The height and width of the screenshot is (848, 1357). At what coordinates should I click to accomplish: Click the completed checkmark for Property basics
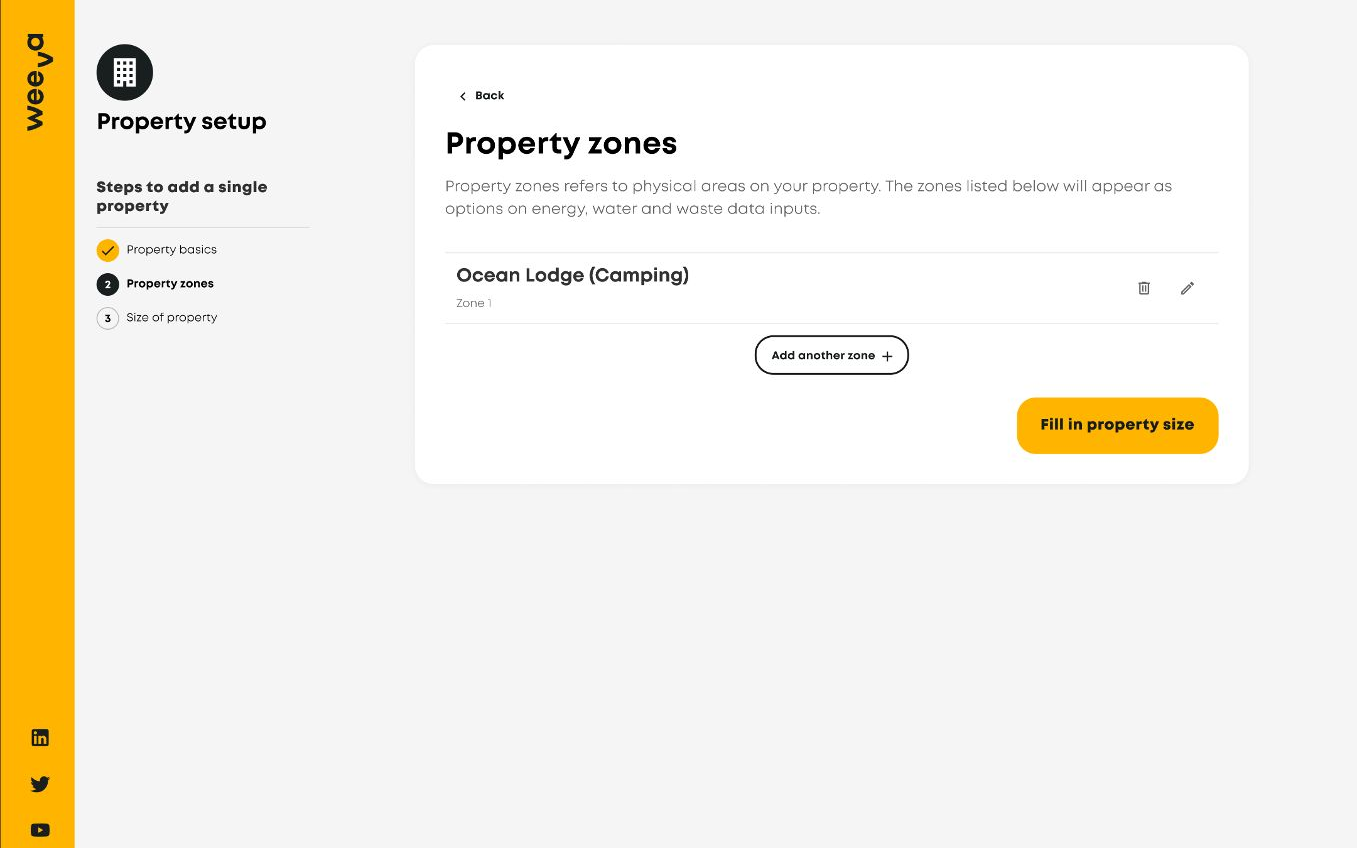108,250
